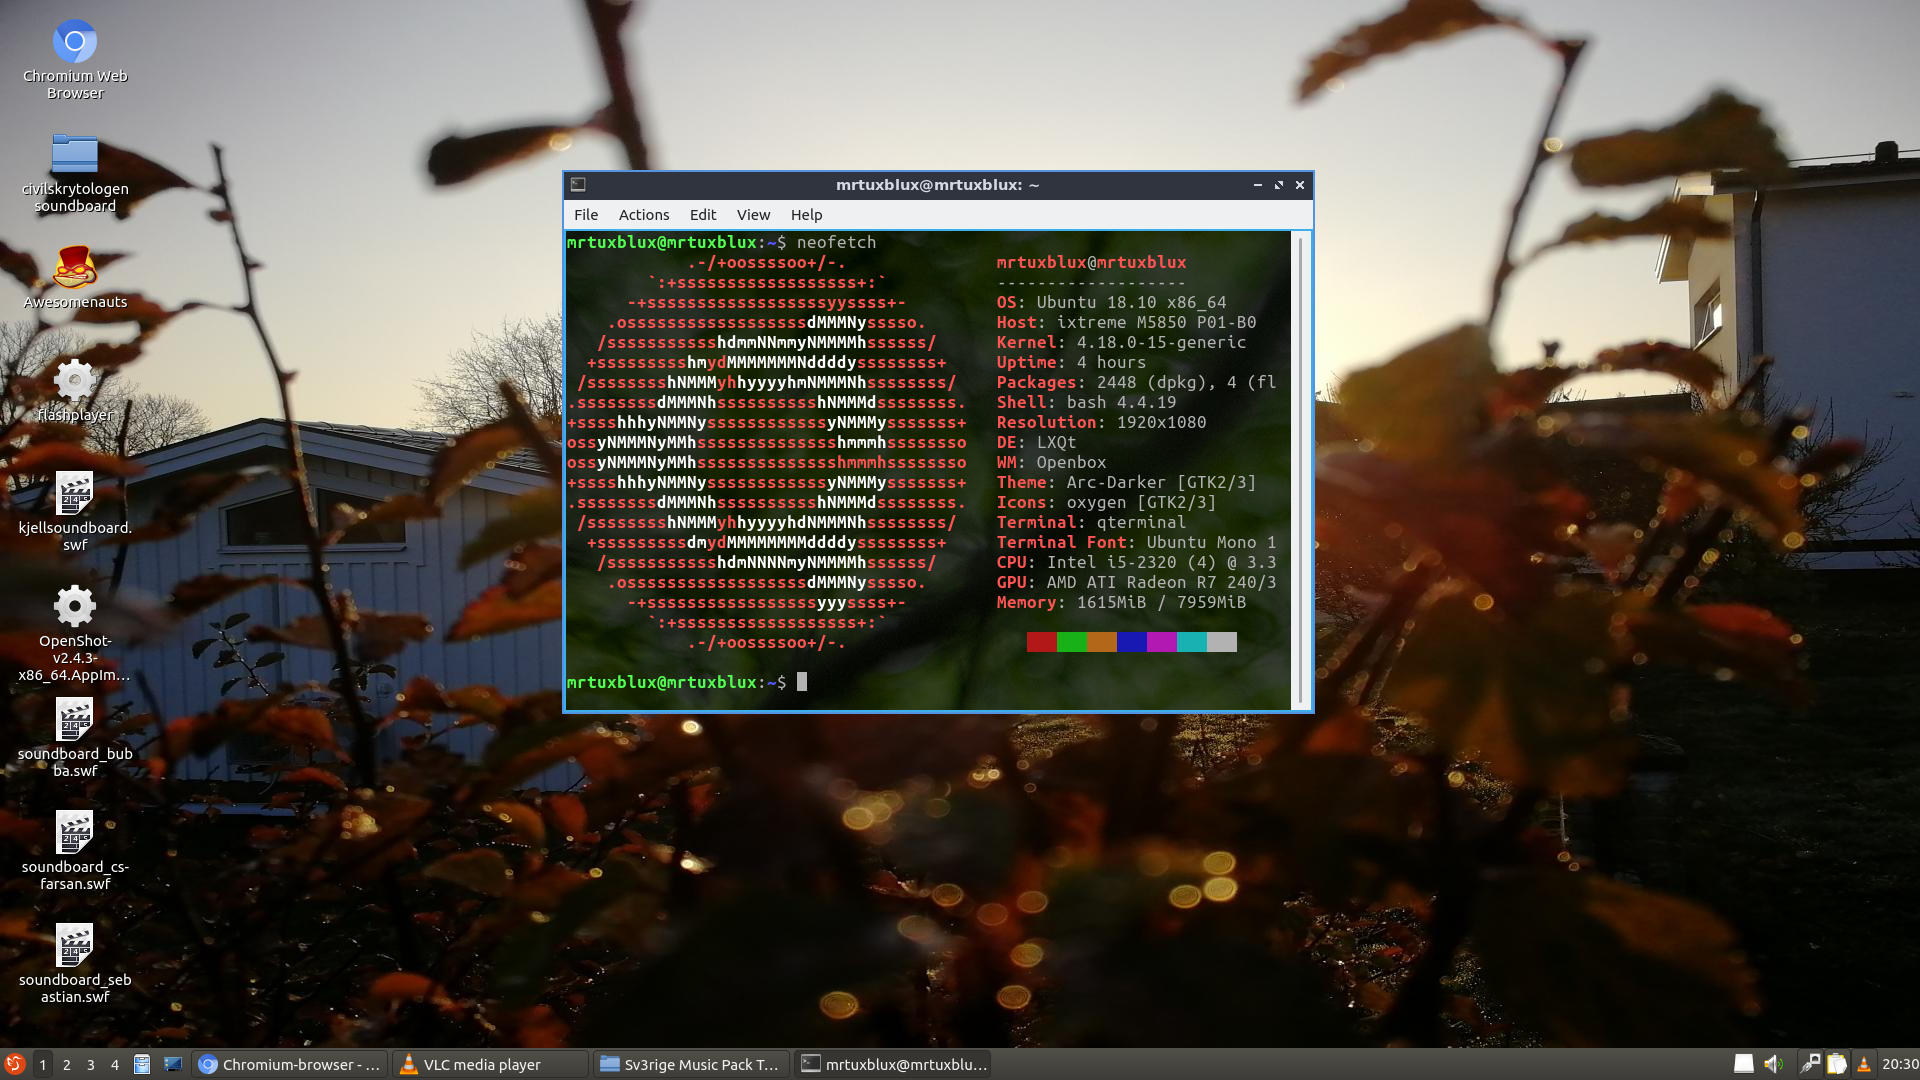Open the clipboard manager tray icon

pyautogui.click(x=1837, y=1064)
